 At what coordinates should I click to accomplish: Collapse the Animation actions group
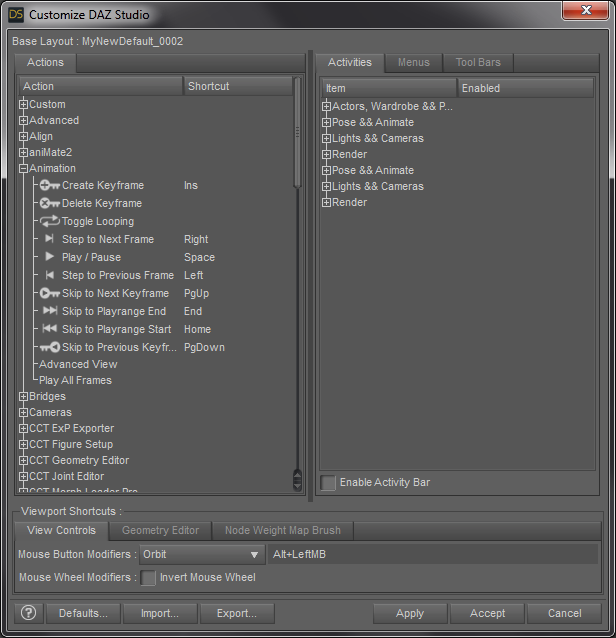coord(23,168)
